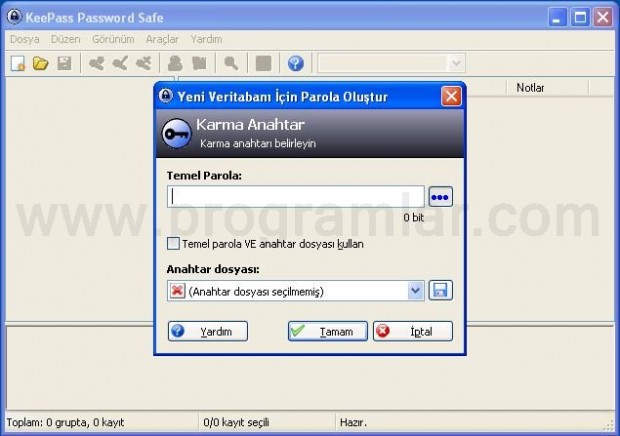This screenshot has height=436, width=620.
Task: Open the Görünüm menu
Action: pos(113,39)
